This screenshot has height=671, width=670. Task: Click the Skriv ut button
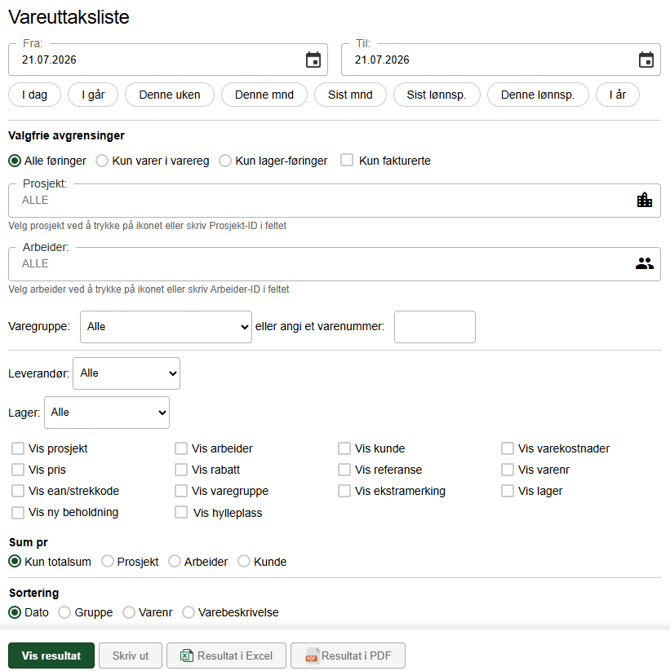click(x=130, y=656)
